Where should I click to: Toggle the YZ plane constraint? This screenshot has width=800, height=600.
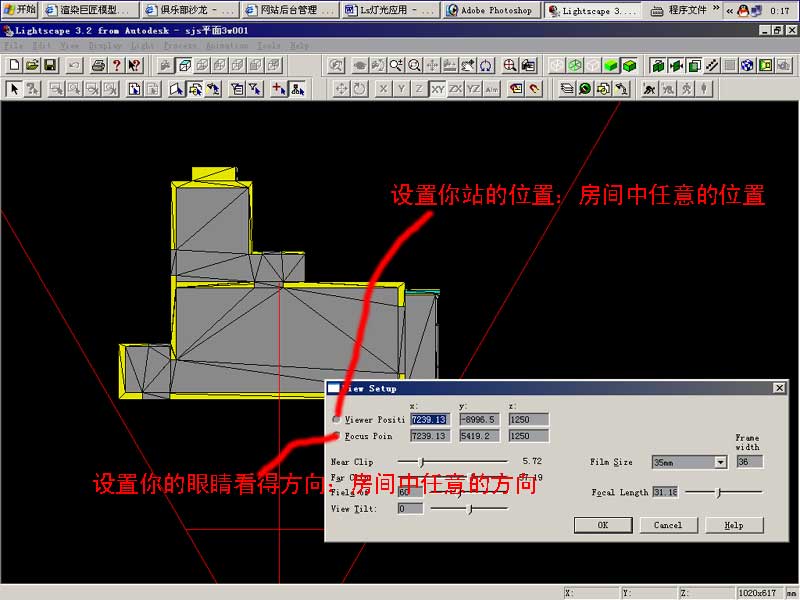point(474,89)
